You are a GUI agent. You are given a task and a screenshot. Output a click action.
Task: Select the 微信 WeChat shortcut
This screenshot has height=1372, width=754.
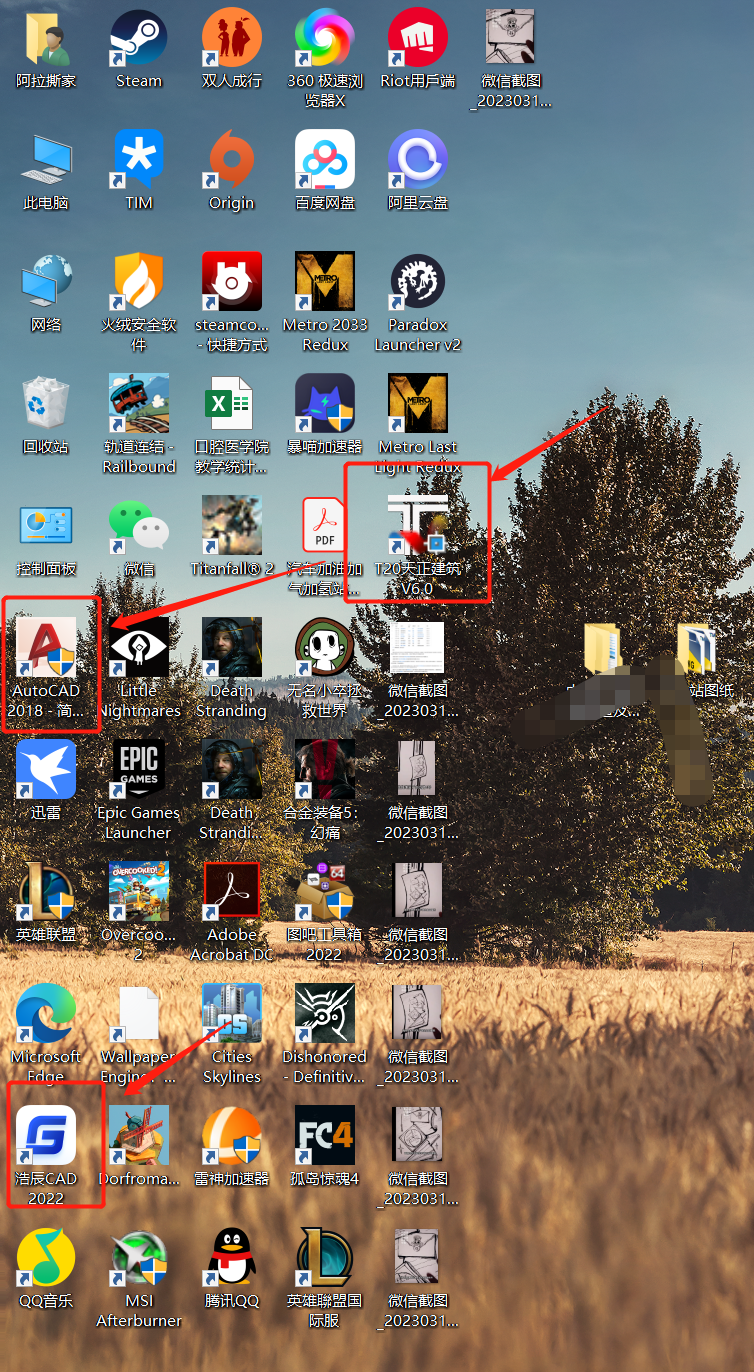click(139, 526)
